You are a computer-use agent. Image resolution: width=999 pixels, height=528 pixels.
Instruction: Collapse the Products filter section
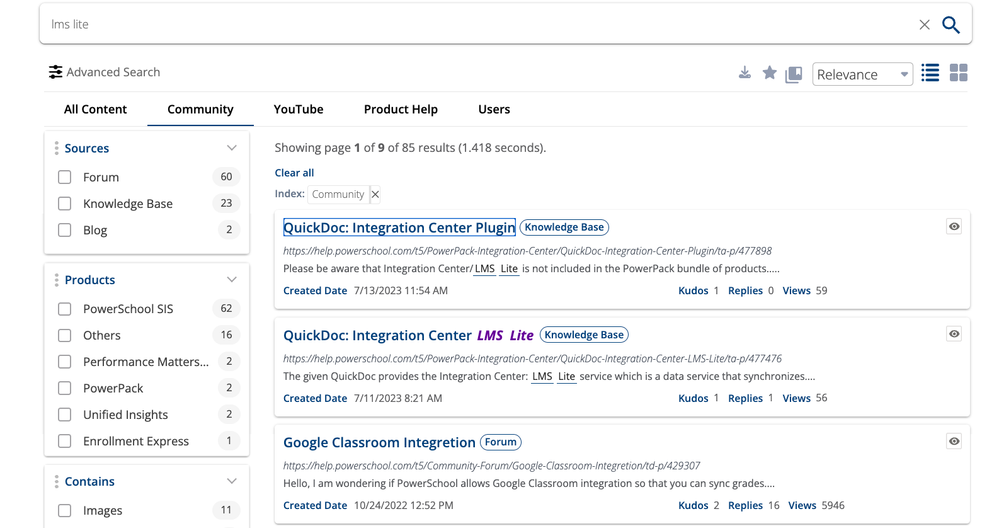[x=231, y=280]
